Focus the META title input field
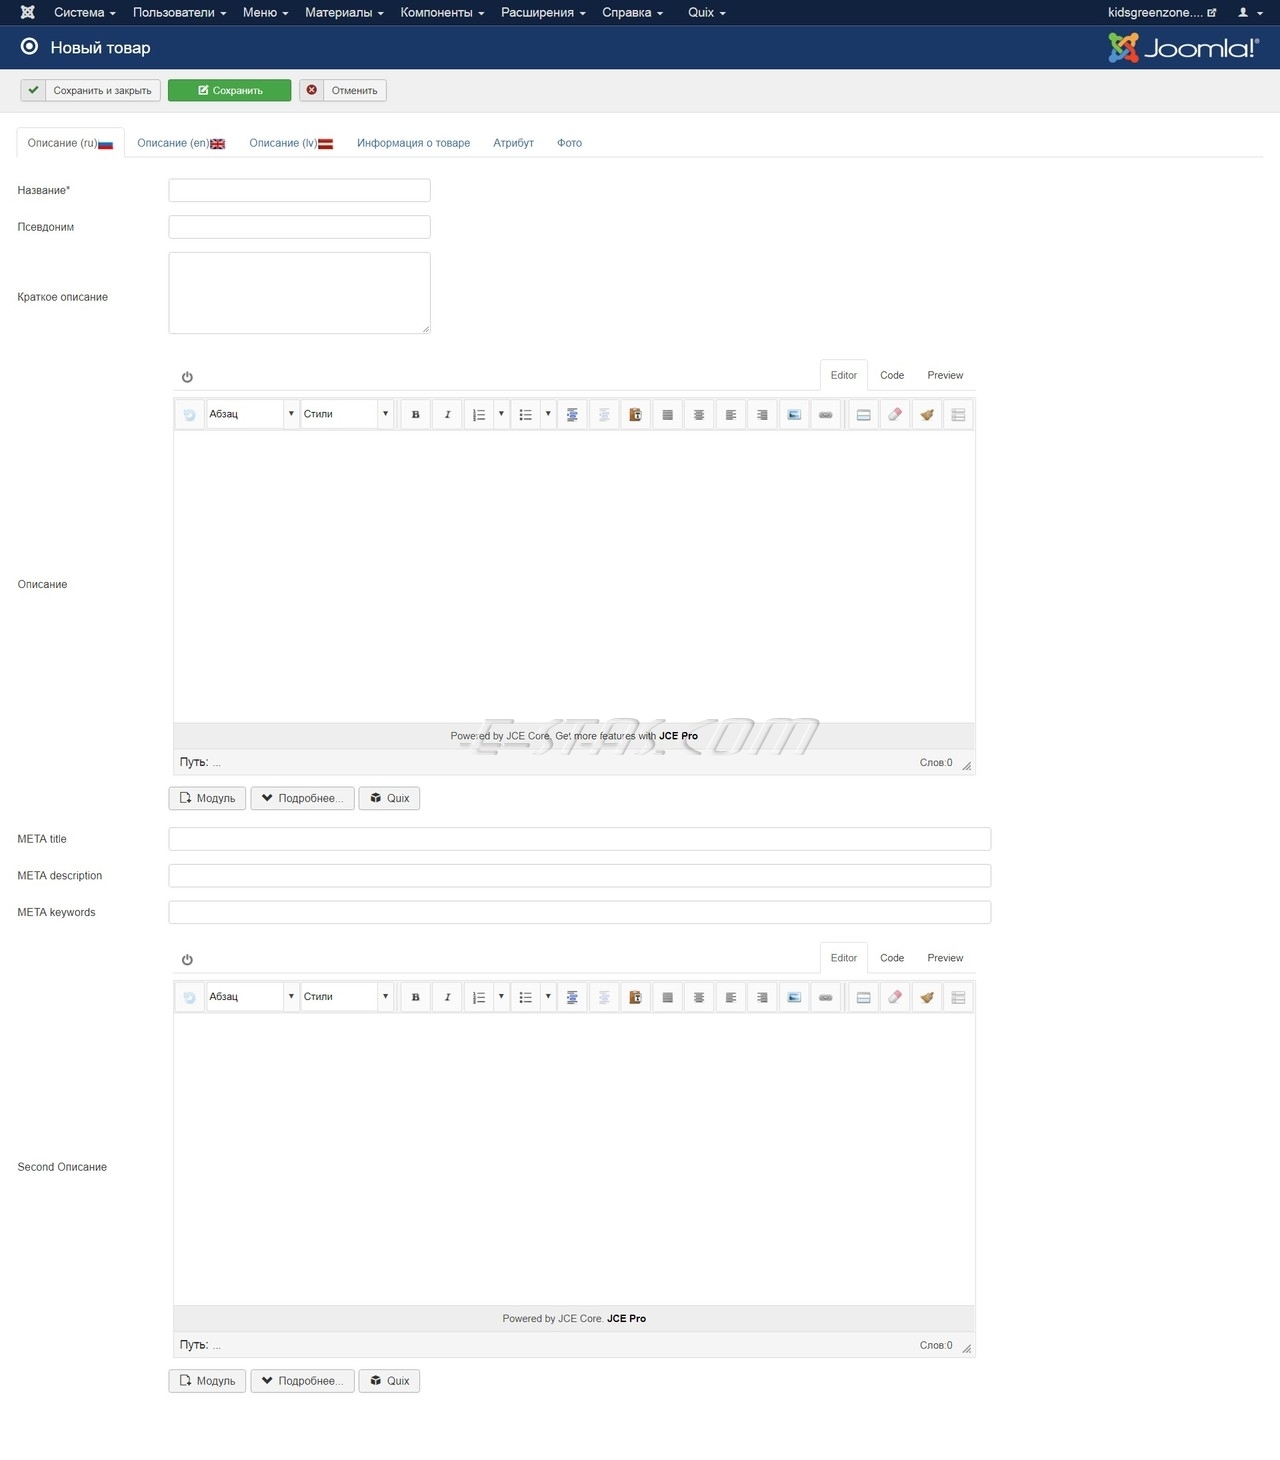 point(580,839)
